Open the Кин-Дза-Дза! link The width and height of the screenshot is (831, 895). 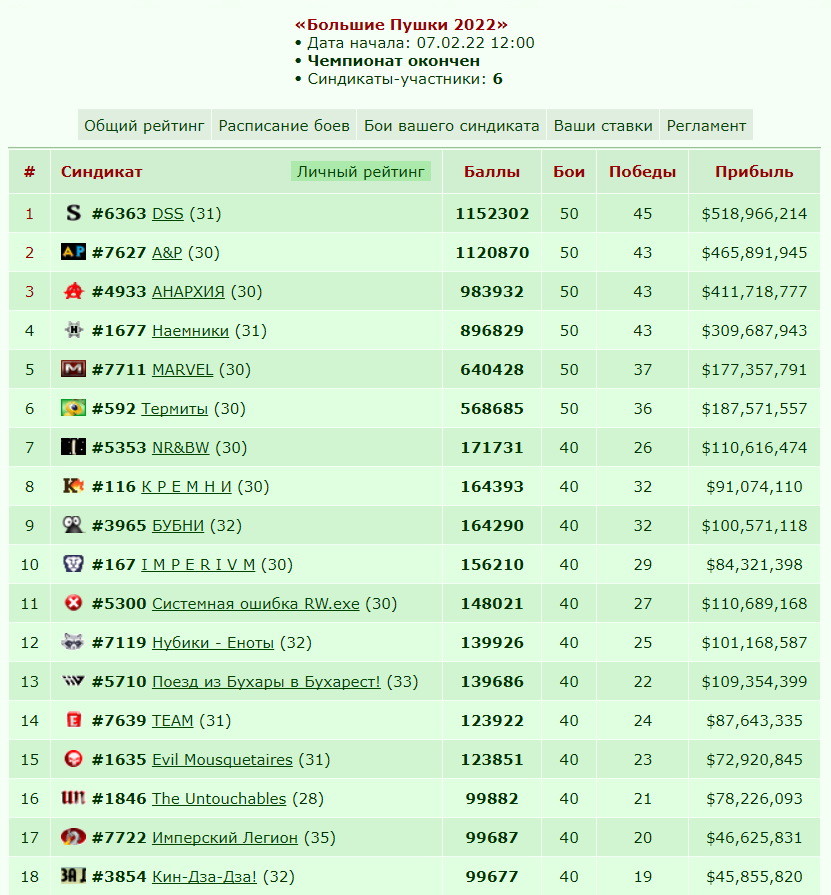coord(204,876)
